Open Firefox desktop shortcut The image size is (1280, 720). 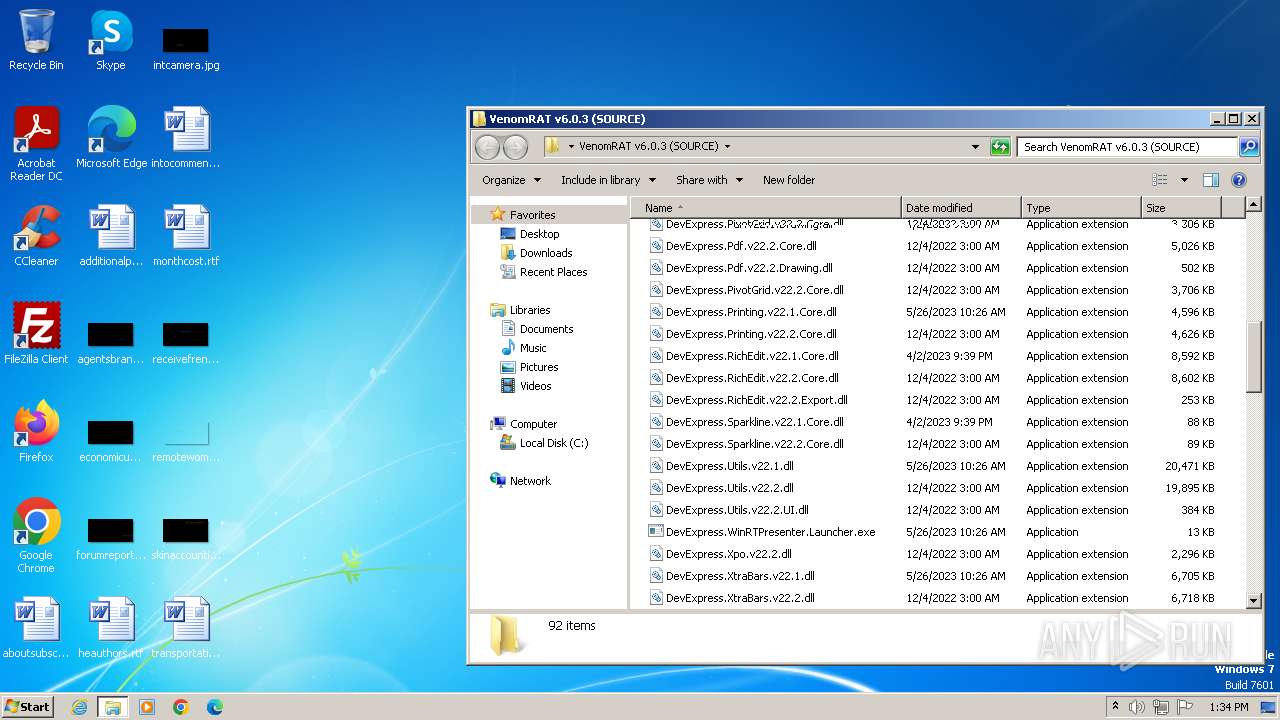[36, 431]
